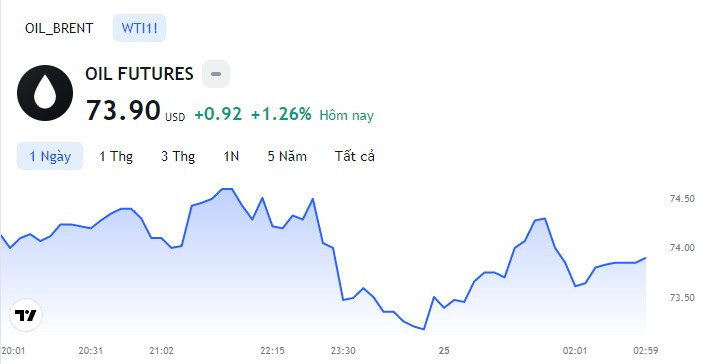Open the TradingView logo badge
706x364 pixels.
tap(26, 315)
